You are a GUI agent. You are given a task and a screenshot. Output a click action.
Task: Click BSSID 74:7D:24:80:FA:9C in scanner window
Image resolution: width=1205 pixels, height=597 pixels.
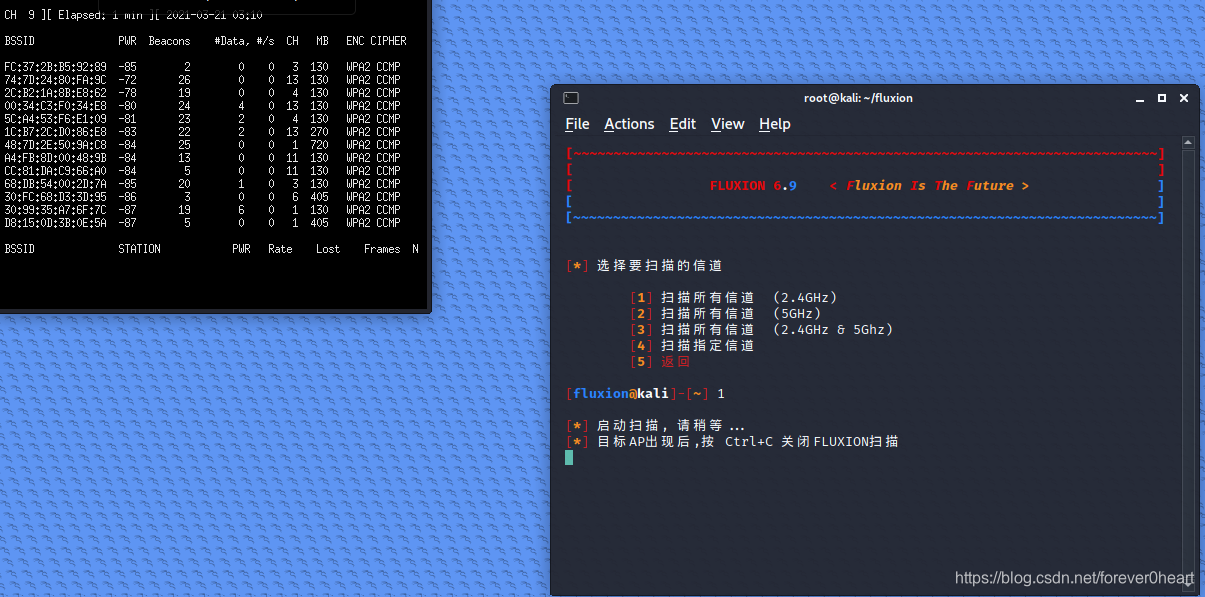click(x=55, y=80)
